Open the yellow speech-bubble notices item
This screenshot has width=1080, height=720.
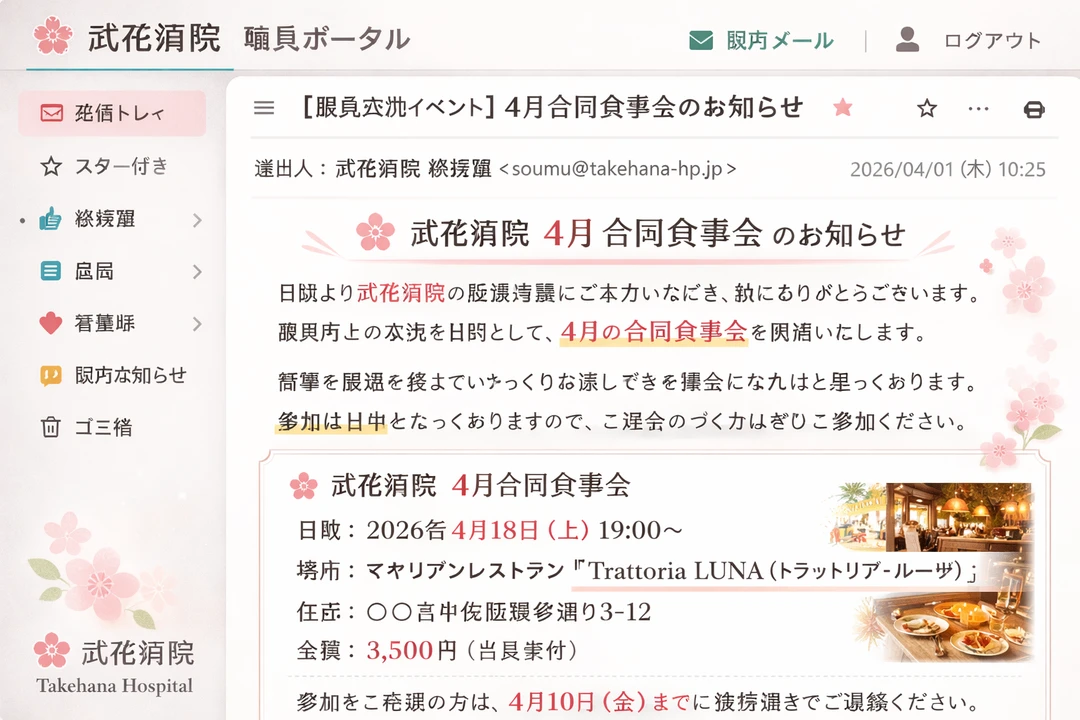tap(112, 376)
